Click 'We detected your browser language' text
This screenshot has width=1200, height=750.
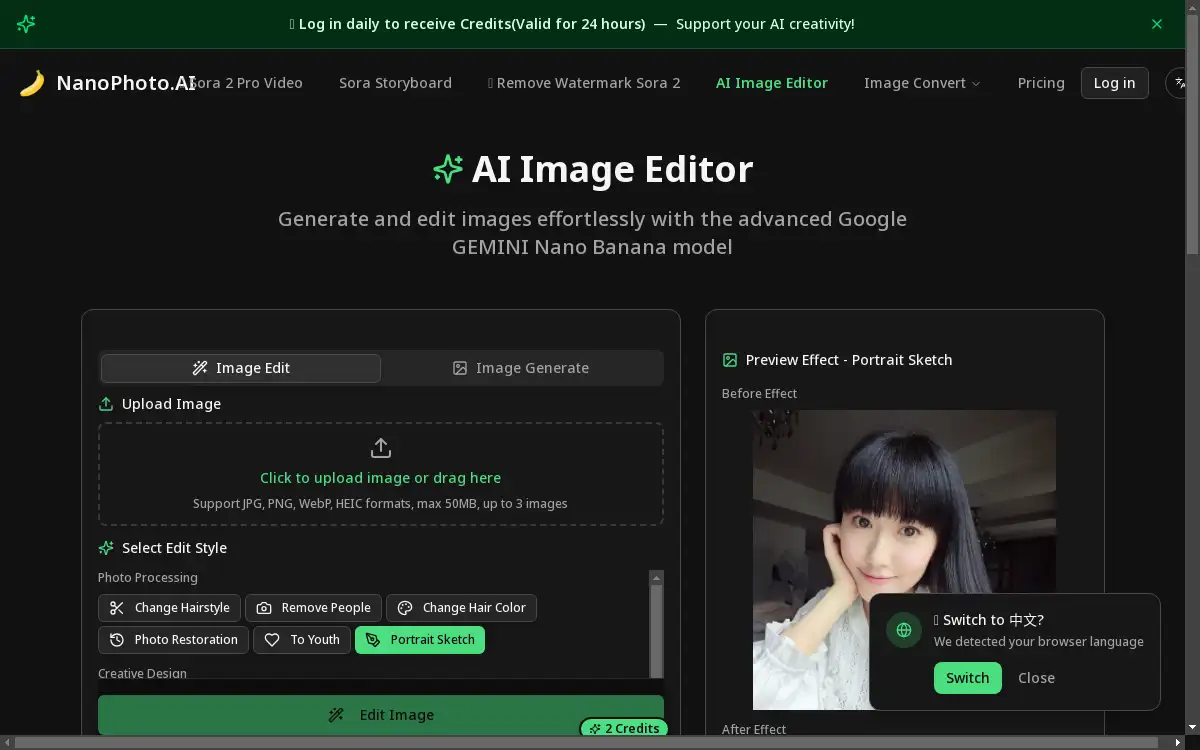click(1039, 642)
